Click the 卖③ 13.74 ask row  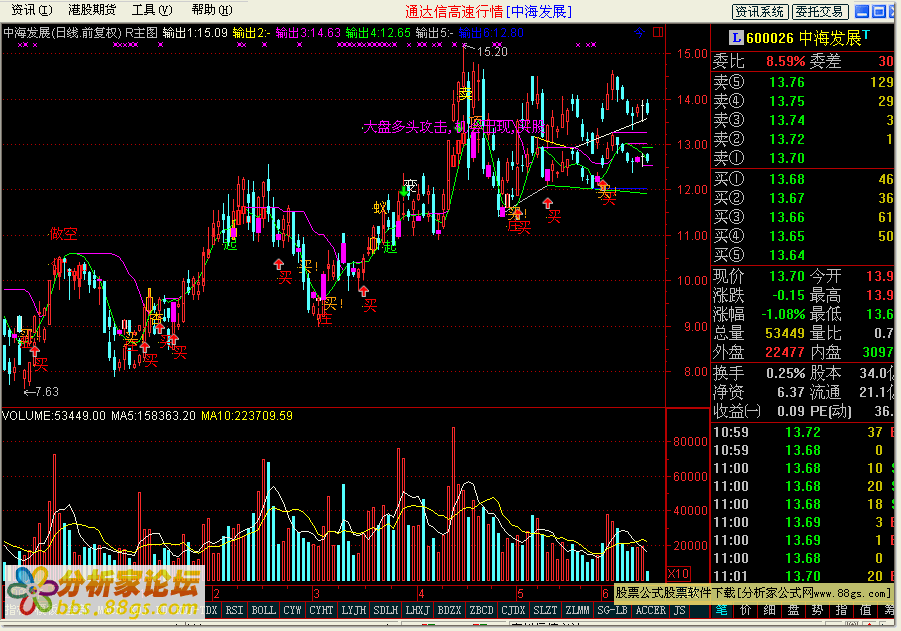coord(803,120)
